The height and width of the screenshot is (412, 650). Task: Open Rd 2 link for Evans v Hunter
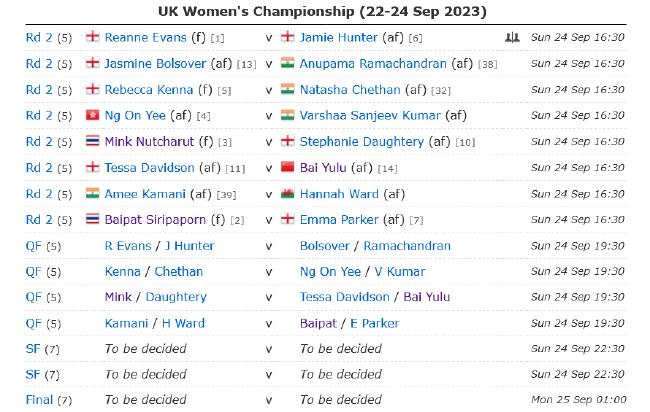[x=39, y=38]
